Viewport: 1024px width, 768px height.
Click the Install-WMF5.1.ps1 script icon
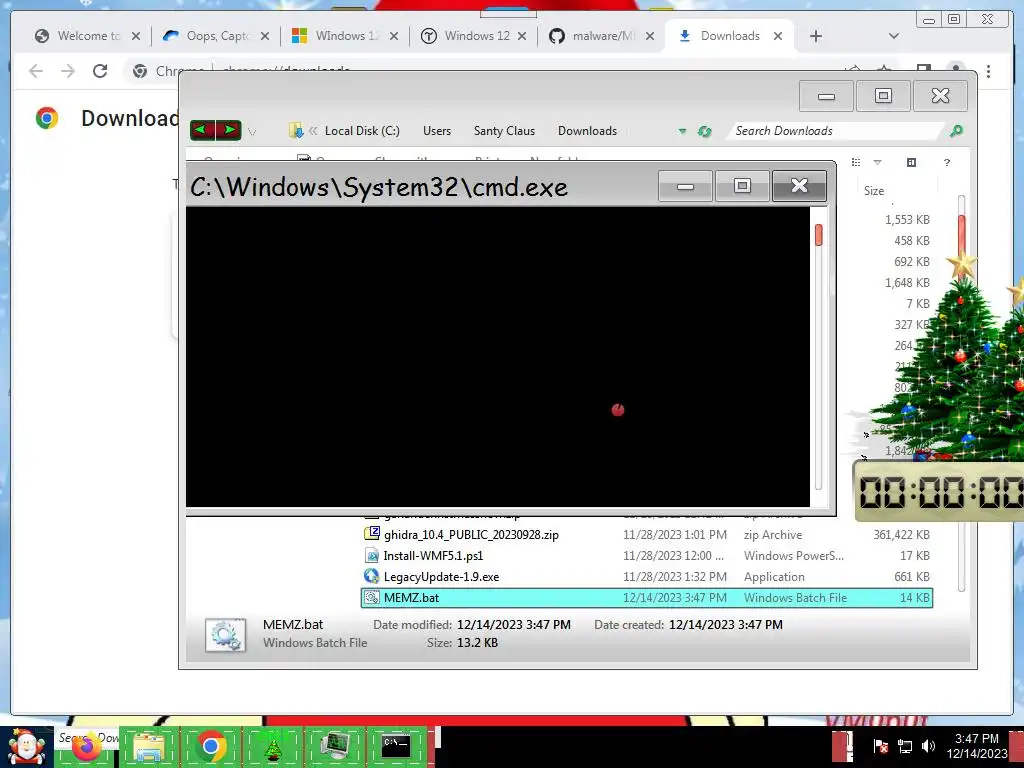pyautogui.click(x=372, y=555)
